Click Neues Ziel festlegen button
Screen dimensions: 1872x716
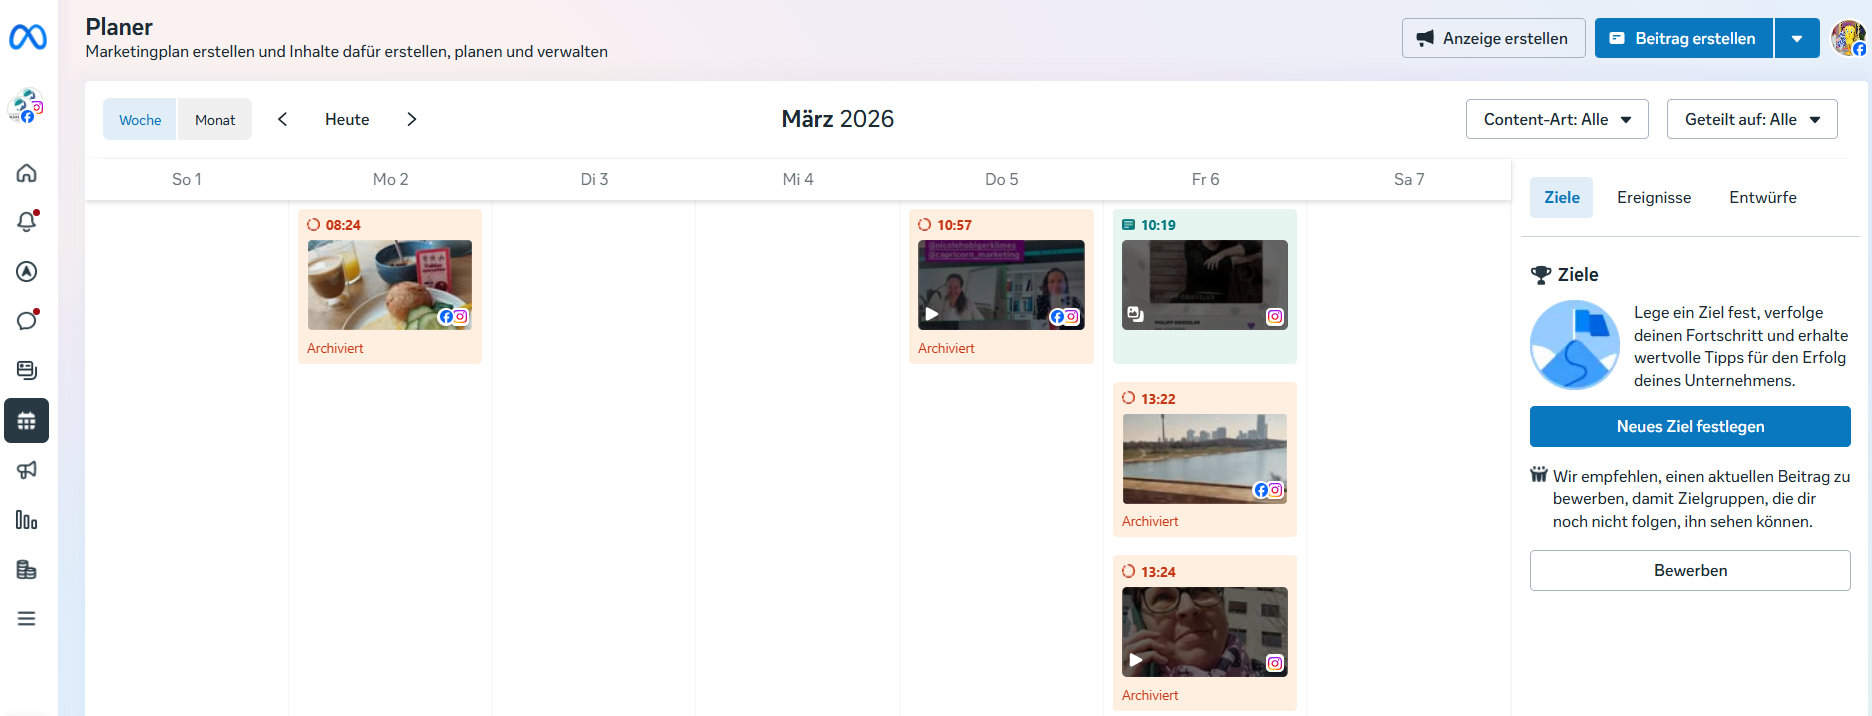(x=1690, y=426)
